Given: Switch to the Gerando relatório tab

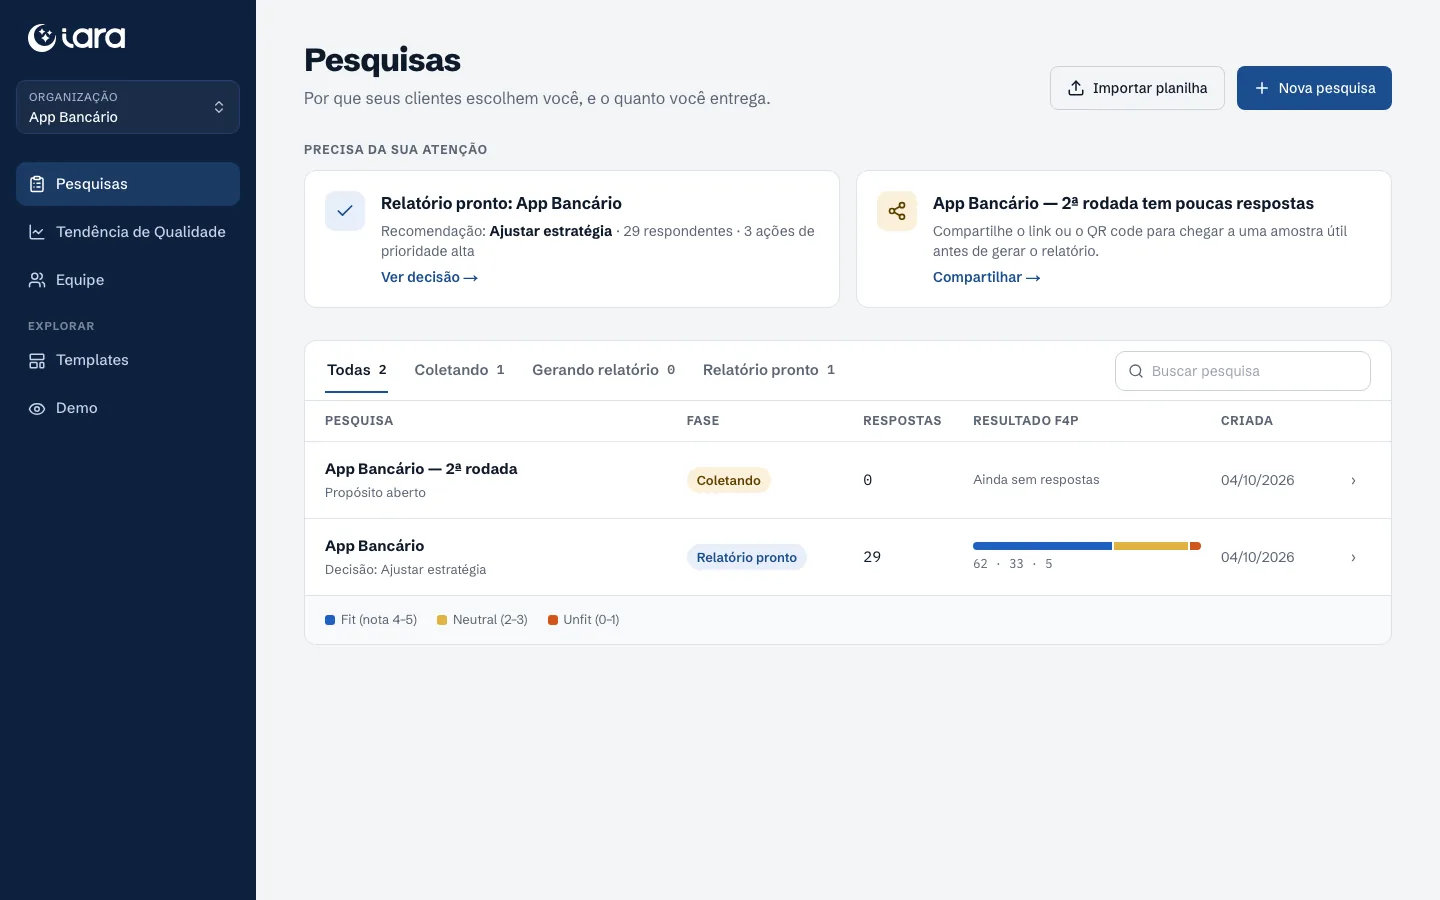Looking at the screenshot, I should 603,370.
